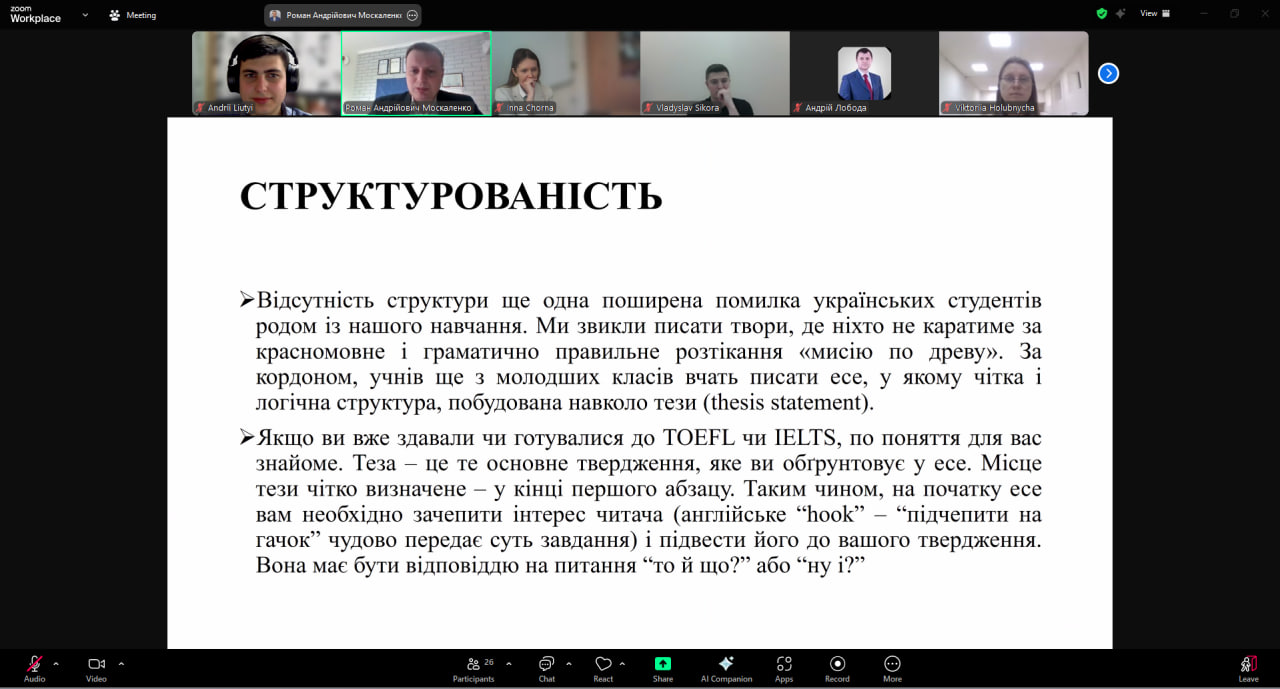Open the Chat panel
The width and height of the screenshot is (1280, 689).
tap(547, 668)
